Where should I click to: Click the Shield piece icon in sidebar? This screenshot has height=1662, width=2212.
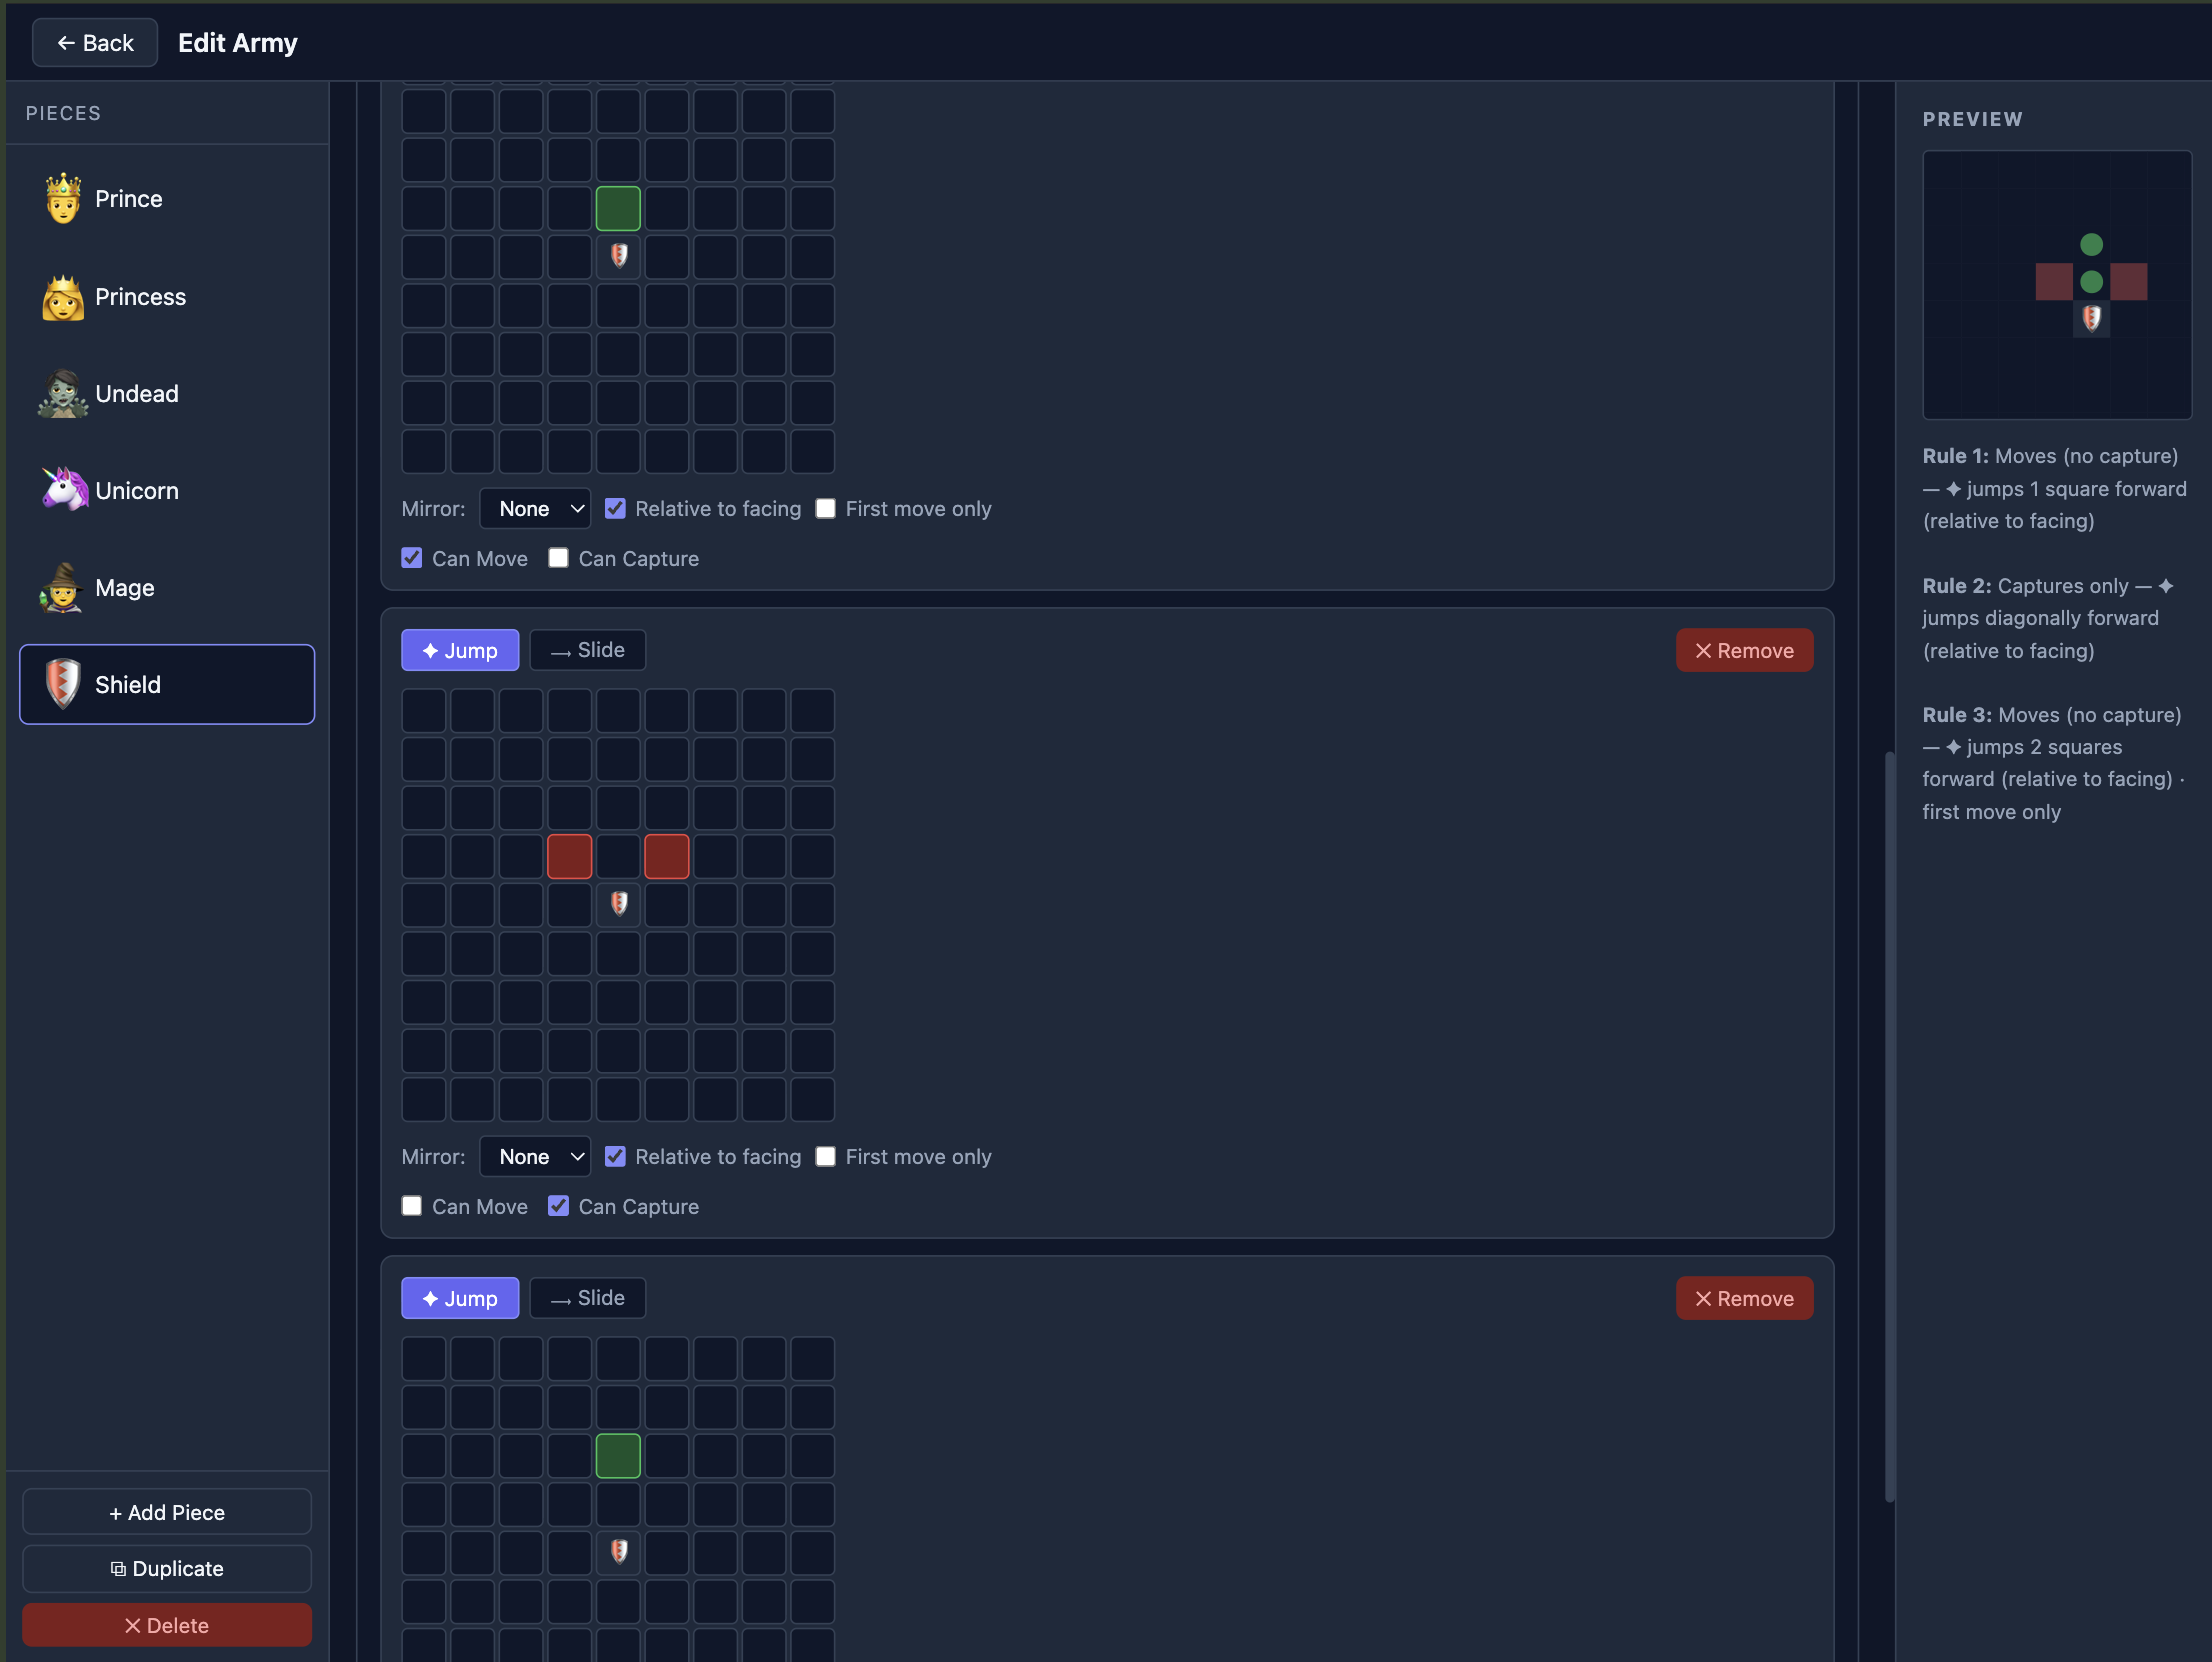click(x=63, y=685)
